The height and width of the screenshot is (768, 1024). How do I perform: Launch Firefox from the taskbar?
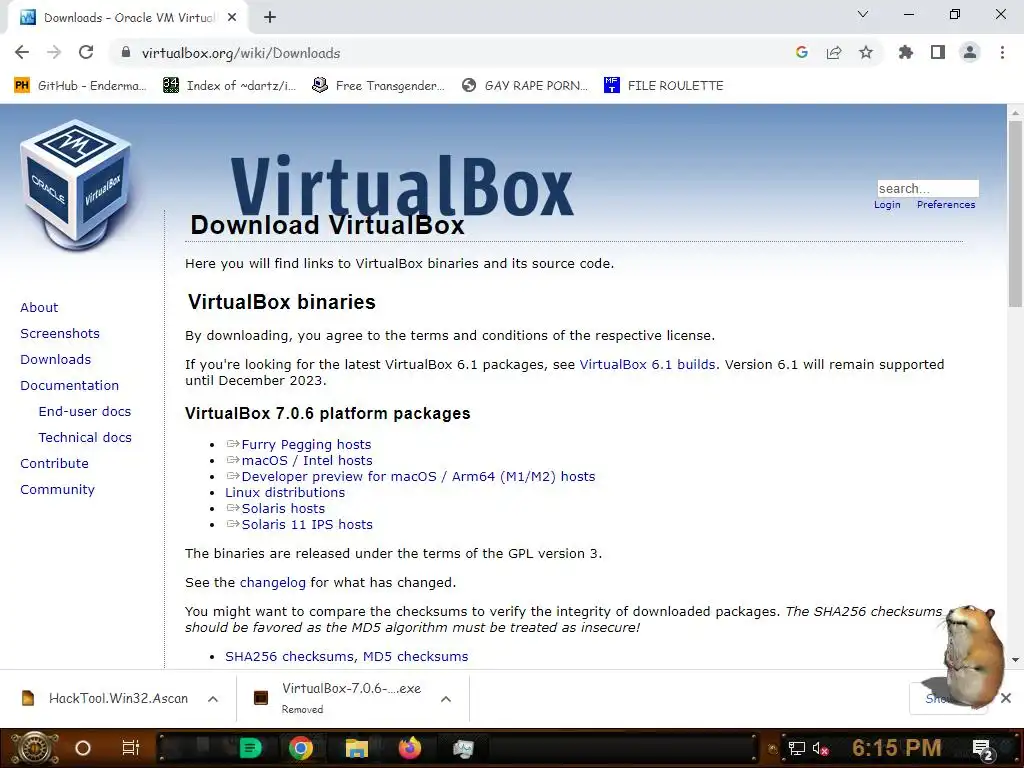tap(410, 748)
